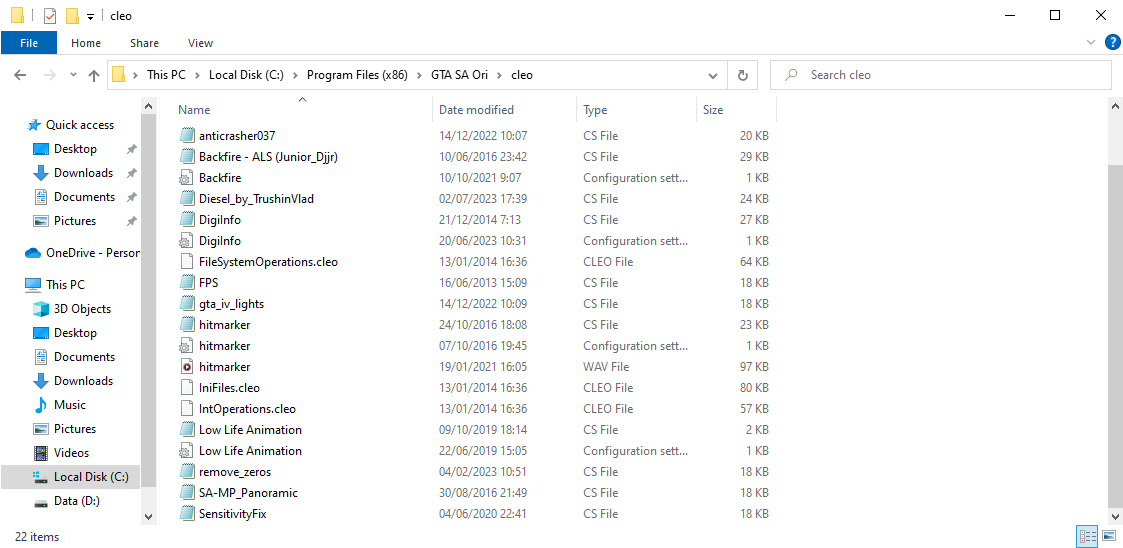1123x548 pixels.
Task: Click the Search cleo input box
Action: click(x=940, y=74)
